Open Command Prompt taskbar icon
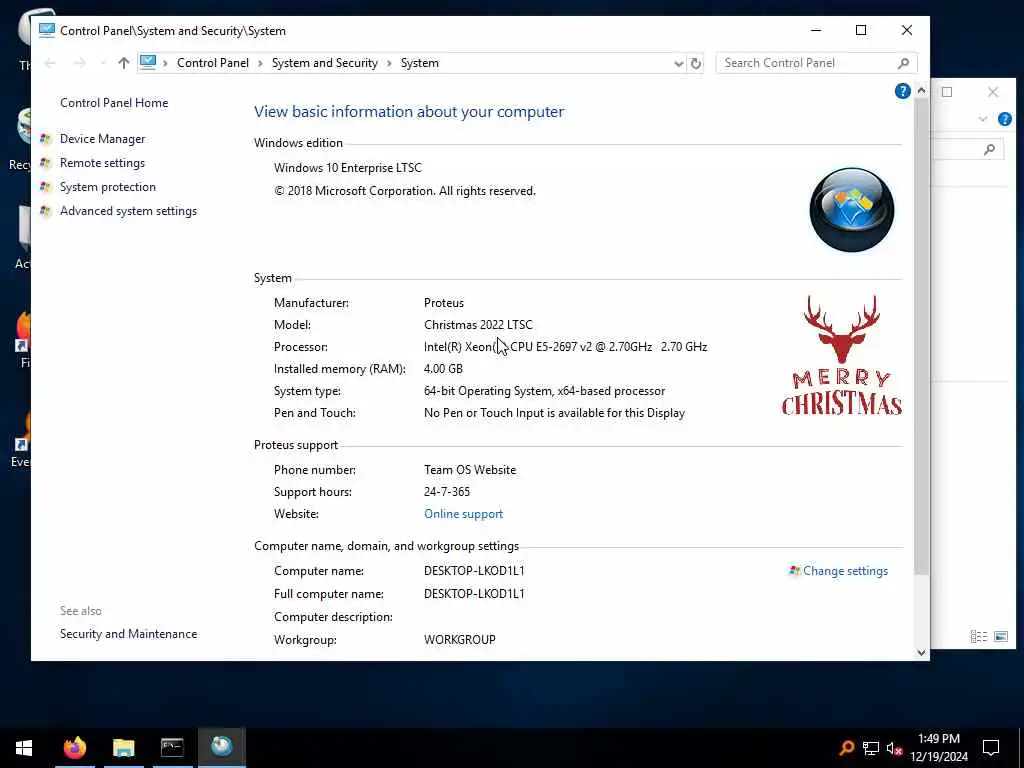The height and width of the screenshot is (768, 1024). (172, 747)
